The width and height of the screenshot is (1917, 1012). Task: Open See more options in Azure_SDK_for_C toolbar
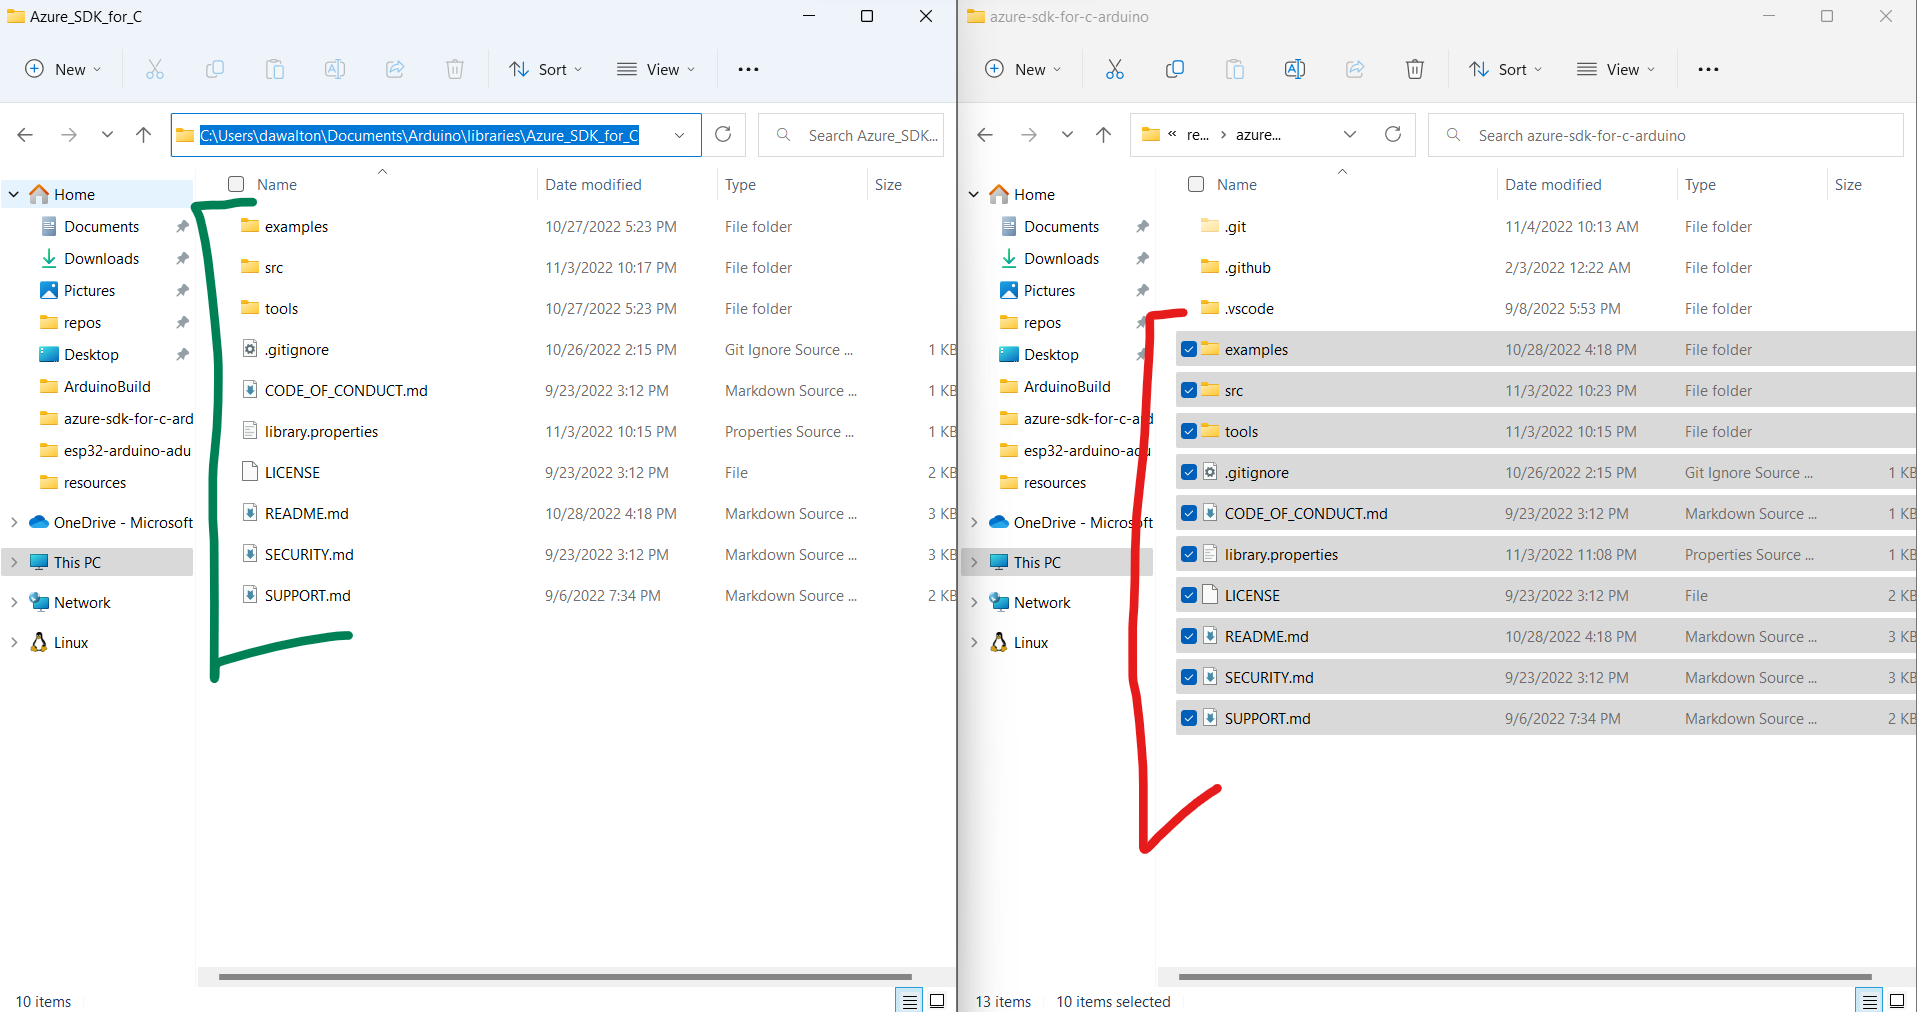pyautogui.click(x=748, y=69)
